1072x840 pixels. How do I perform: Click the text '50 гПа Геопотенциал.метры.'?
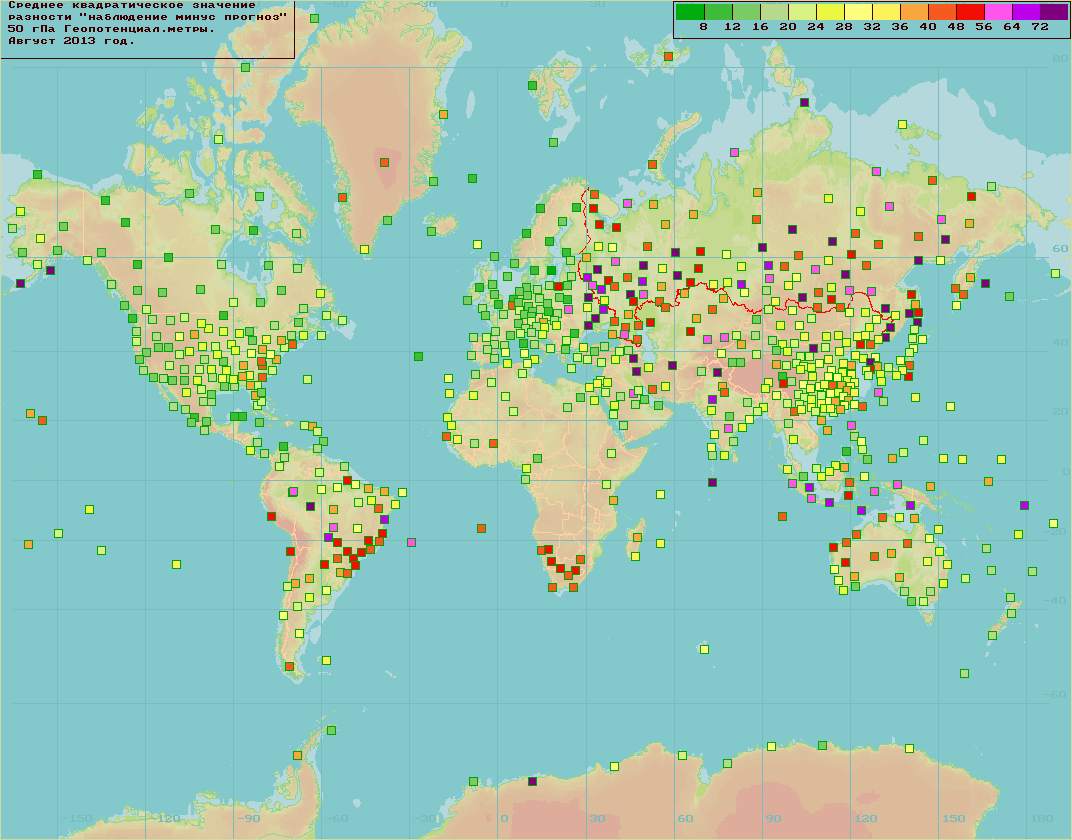click(x=111, y=29)
